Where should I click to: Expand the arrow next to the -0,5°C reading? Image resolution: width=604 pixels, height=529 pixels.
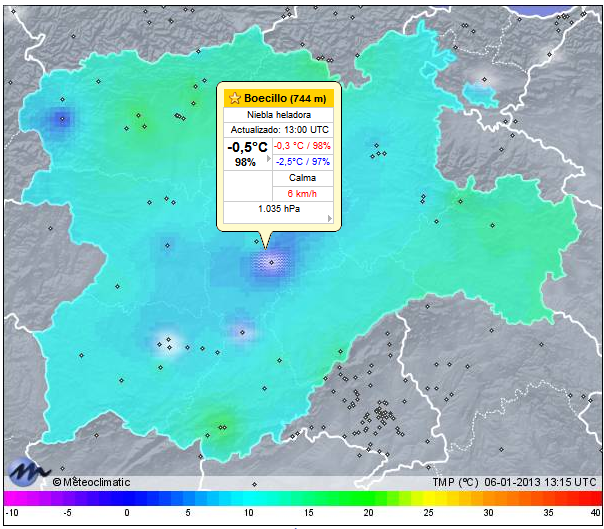point(268,158)
